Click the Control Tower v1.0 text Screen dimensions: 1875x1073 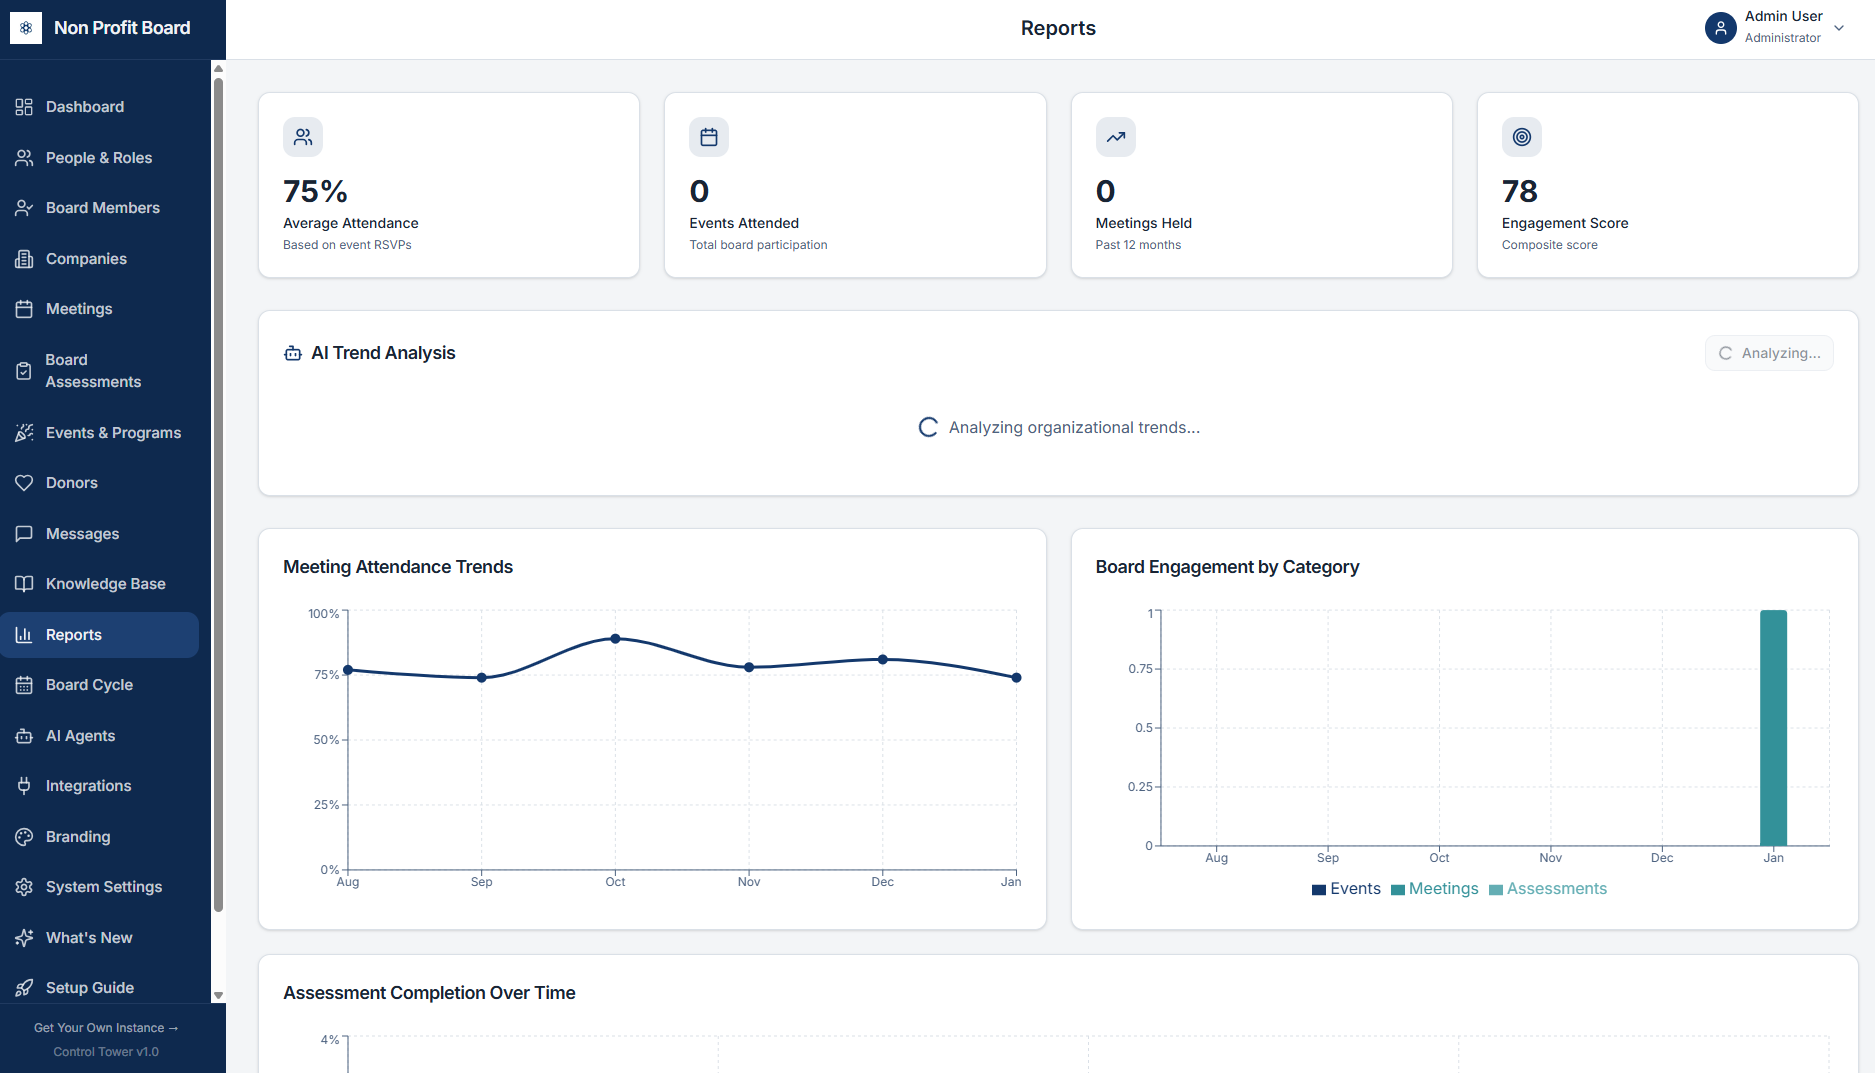coord(106,1052)
